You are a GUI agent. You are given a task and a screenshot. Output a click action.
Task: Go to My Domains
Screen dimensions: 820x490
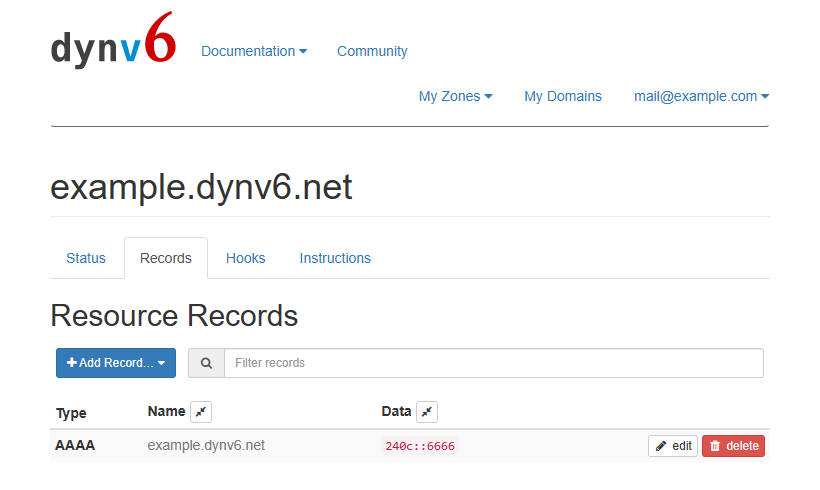click(x=563, y=96)
